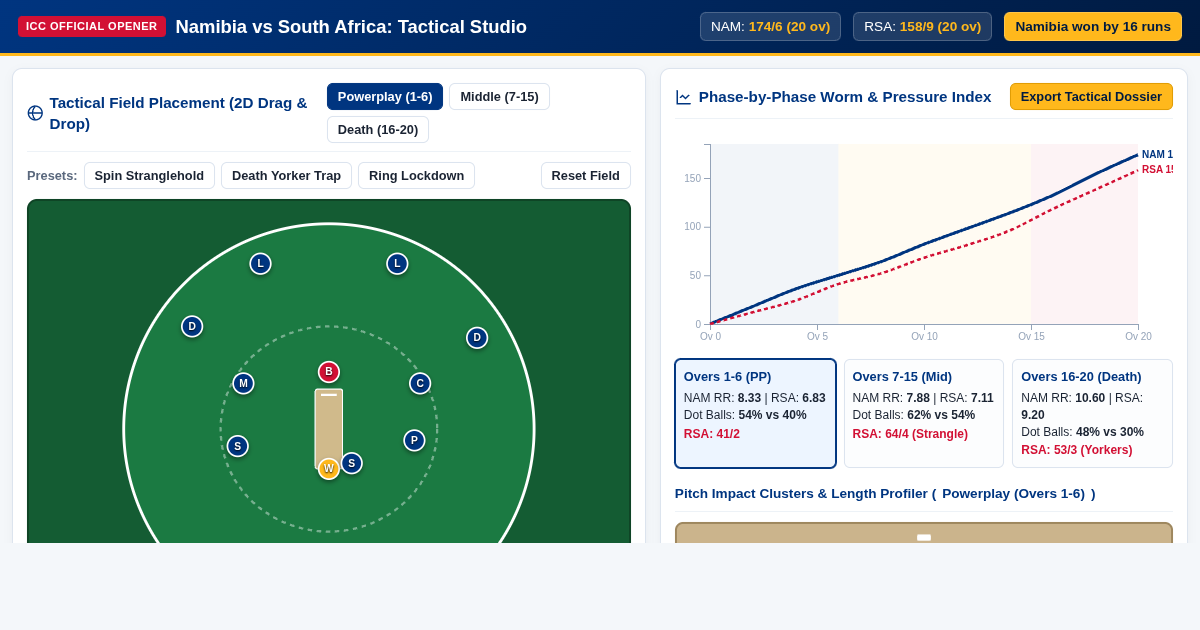1200x630 pixels.
Task: Select the Overs 16-20 (Death) card
Action: pos(1092,414)
